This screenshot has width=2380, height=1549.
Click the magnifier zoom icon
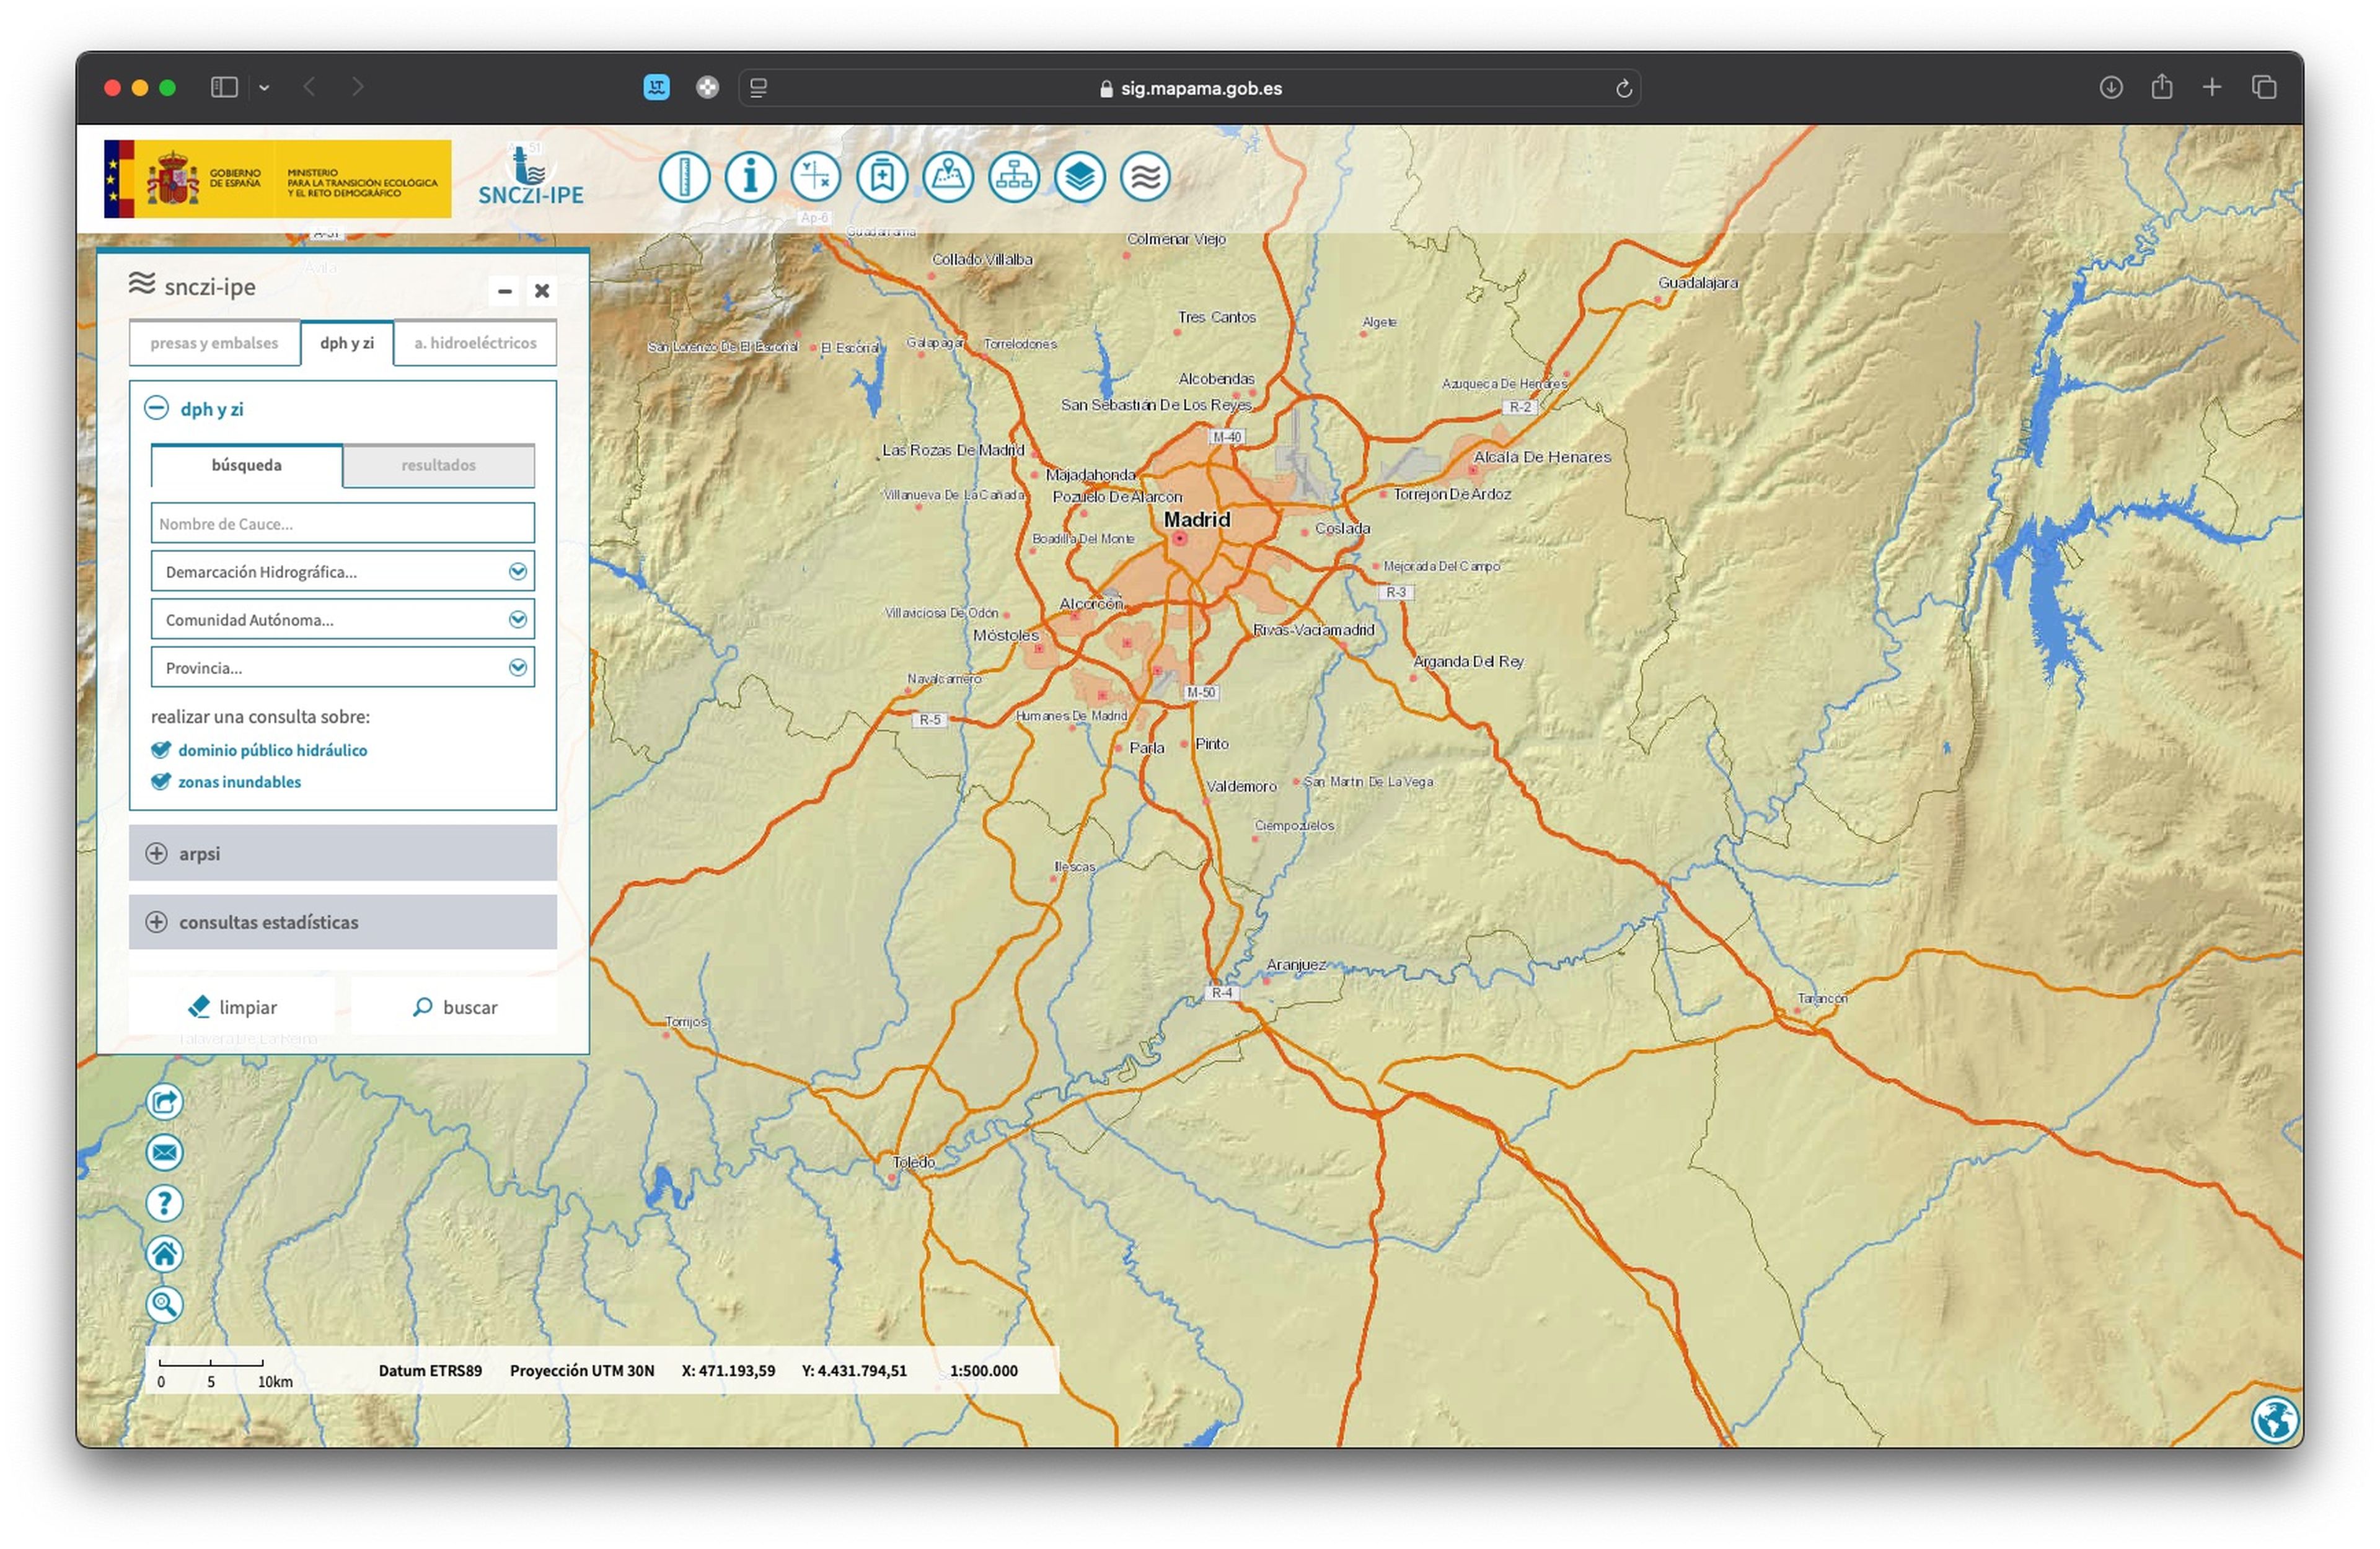click(x=165, y=1305)
